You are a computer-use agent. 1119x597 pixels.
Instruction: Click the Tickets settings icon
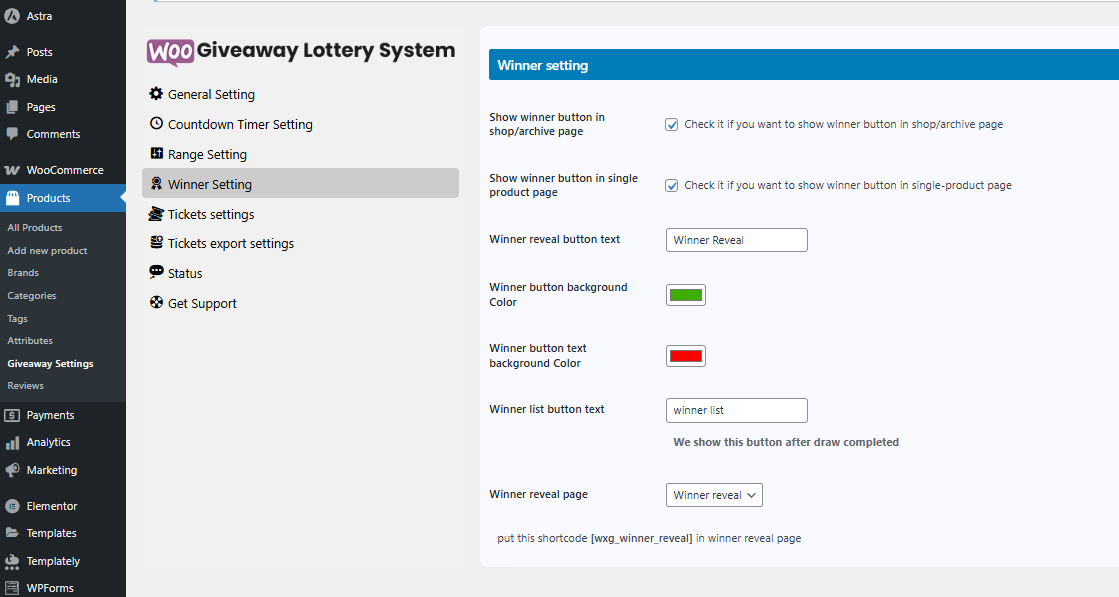(156, 214)
